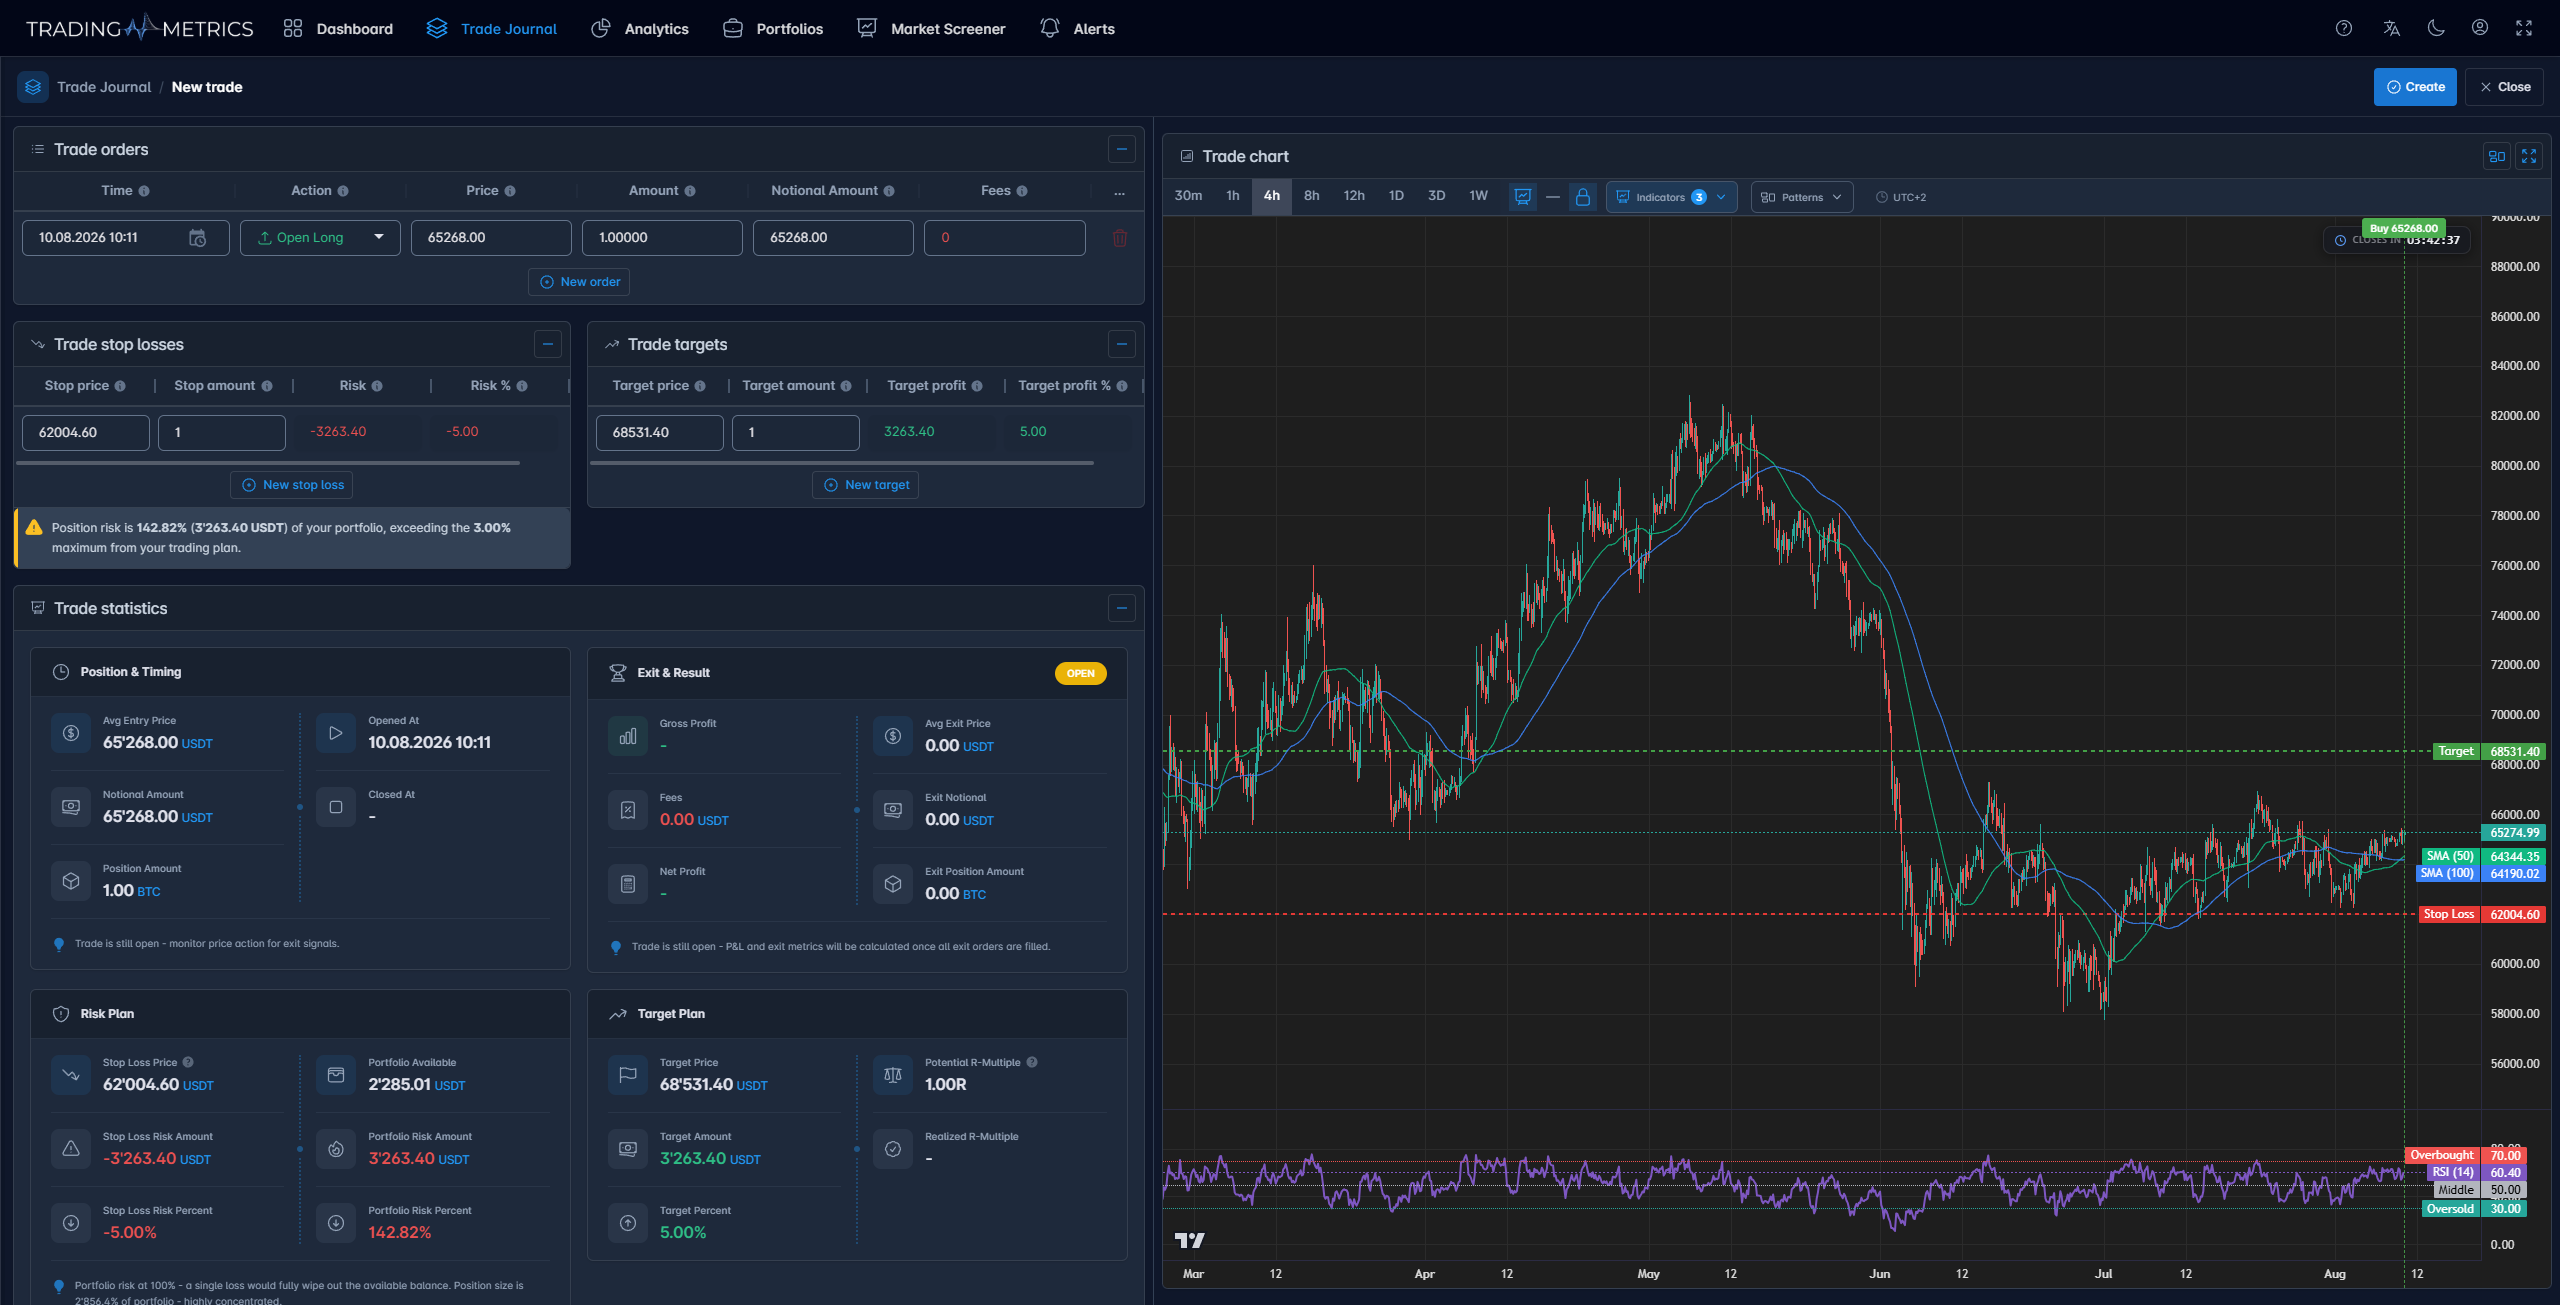Click the Trade Journal breadcrumb link
Image resolution: width=2560 pixels, height=1305 pixels.
[x=104, y=87]
